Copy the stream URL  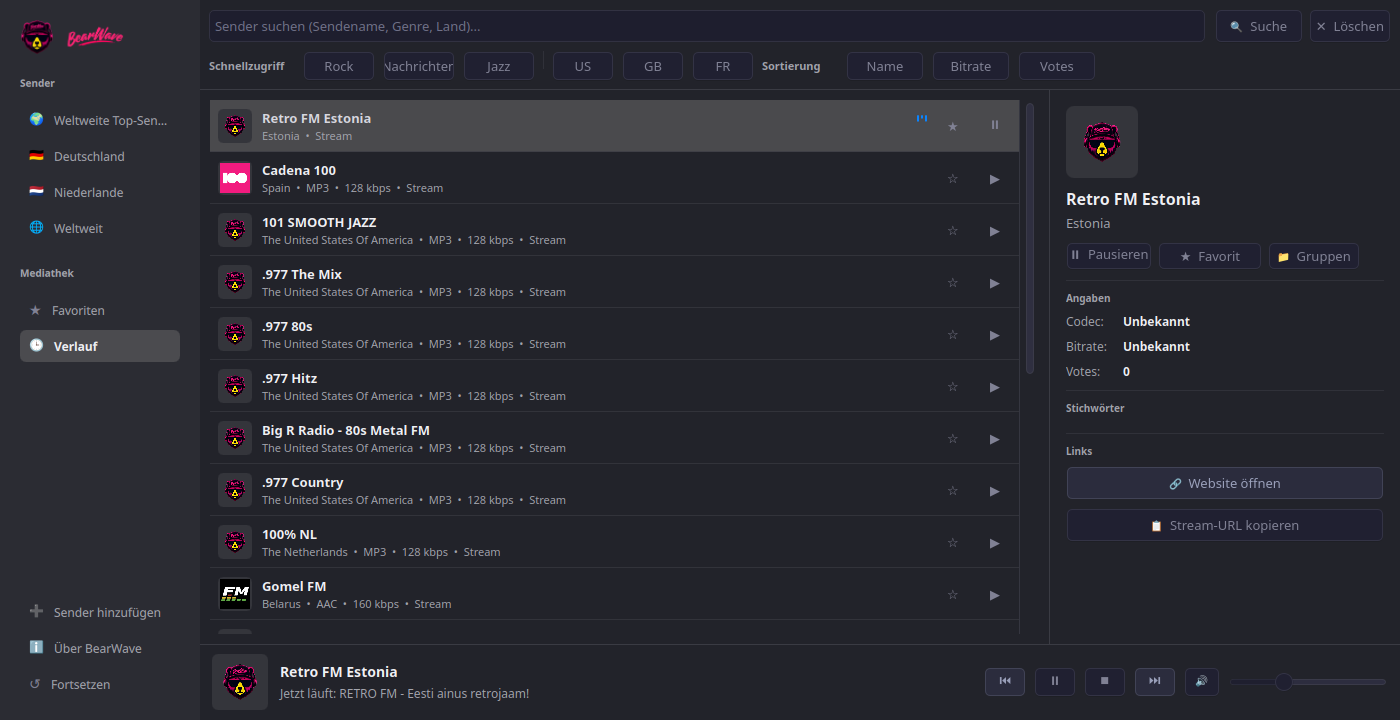tap(1225, 525)
